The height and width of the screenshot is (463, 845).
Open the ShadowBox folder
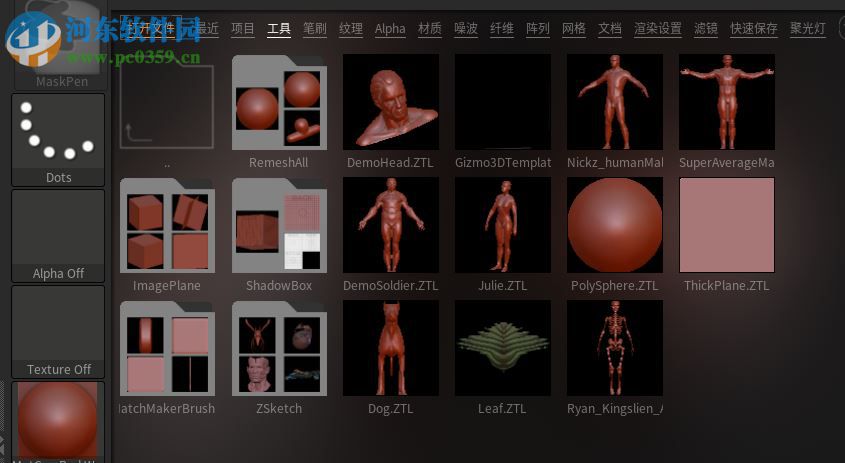click(279, 225)
